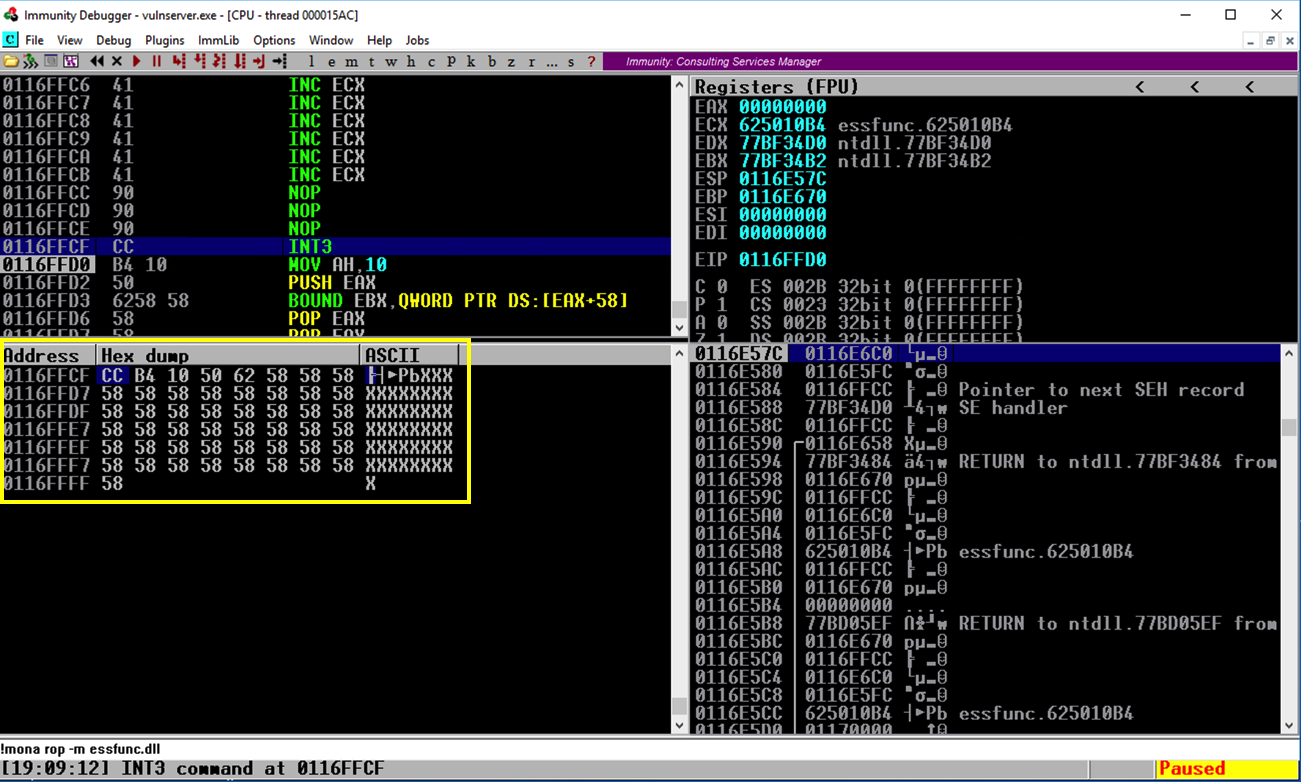Screen dimensions: 1301x782
Task: Show handles with the 'h' button
Action: pyautogui.click(x=411, y=62)
